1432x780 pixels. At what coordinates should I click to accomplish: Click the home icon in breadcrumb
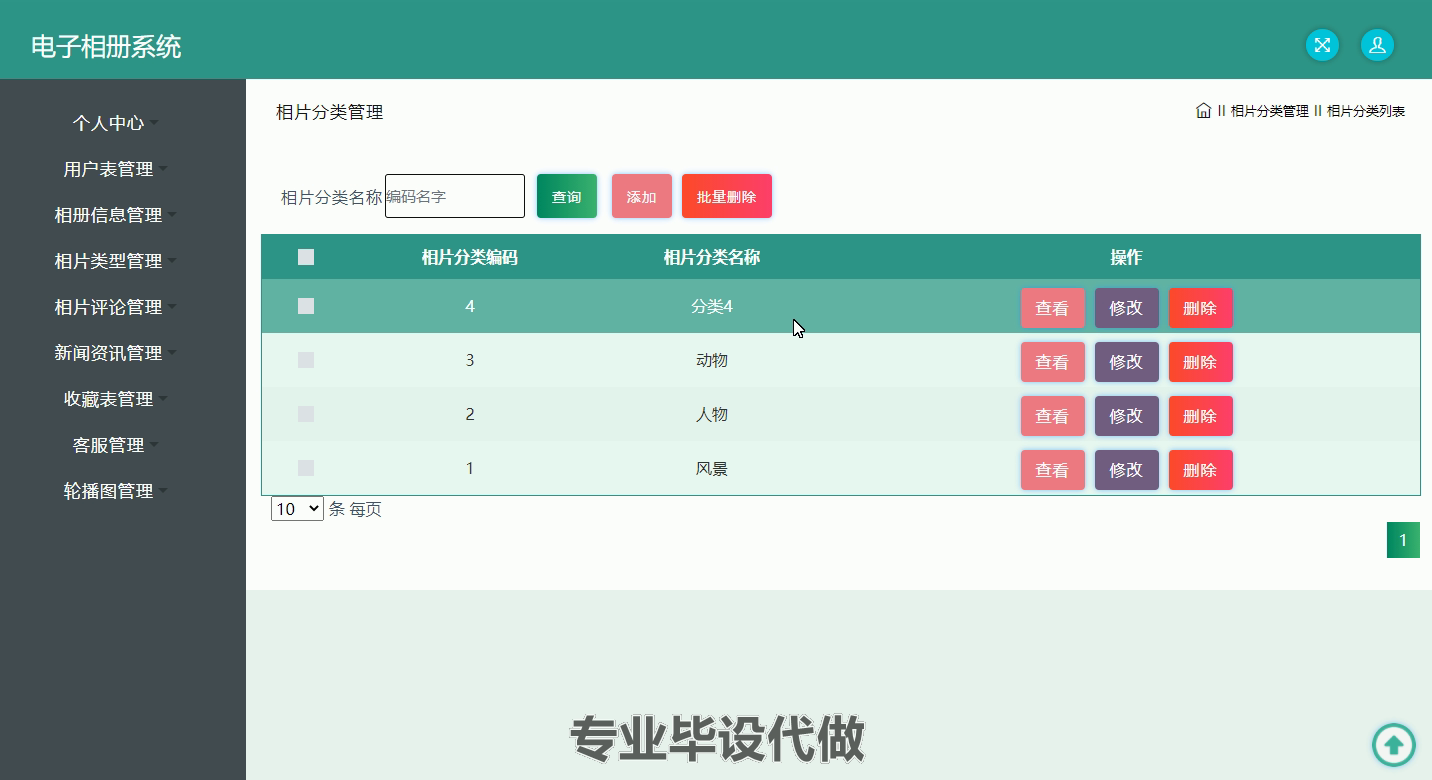point(1203,111)
